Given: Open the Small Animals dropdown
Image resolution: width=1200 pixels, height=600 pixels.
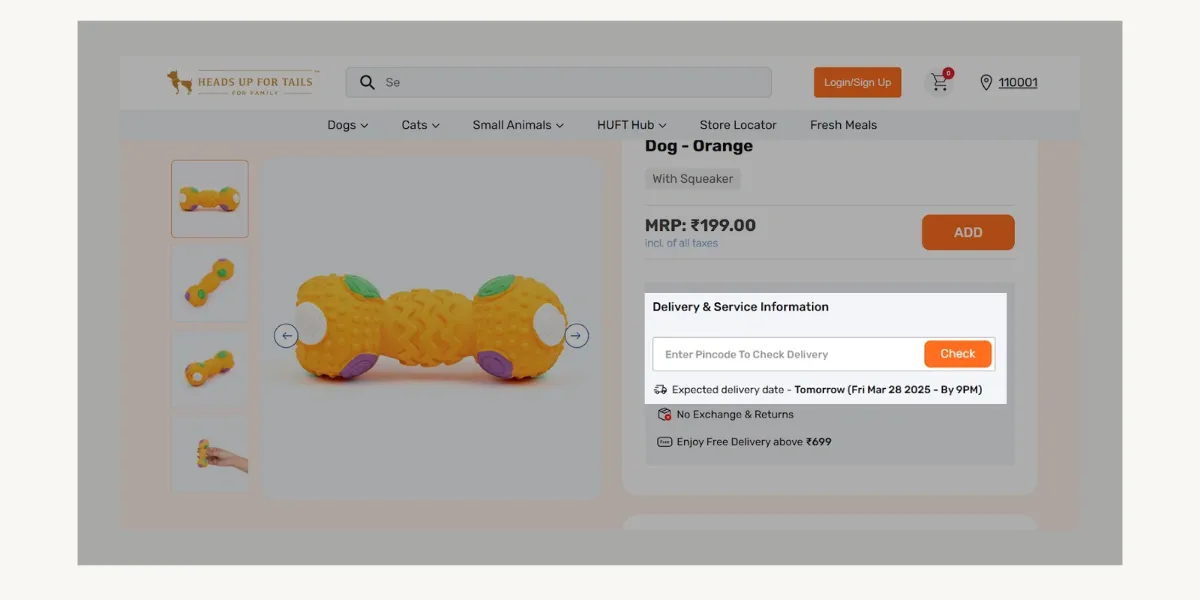Looking at the screenshot, I should (x=518, y=124).
